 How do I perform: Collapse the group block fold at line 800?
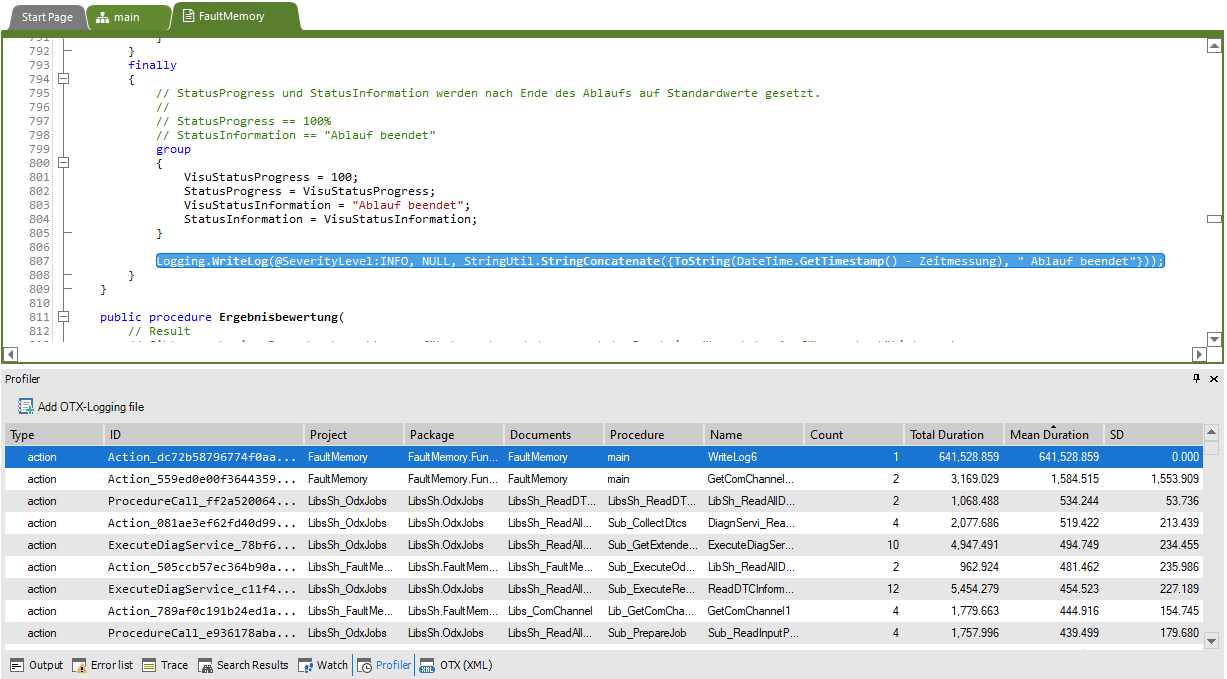coord(64,162)
